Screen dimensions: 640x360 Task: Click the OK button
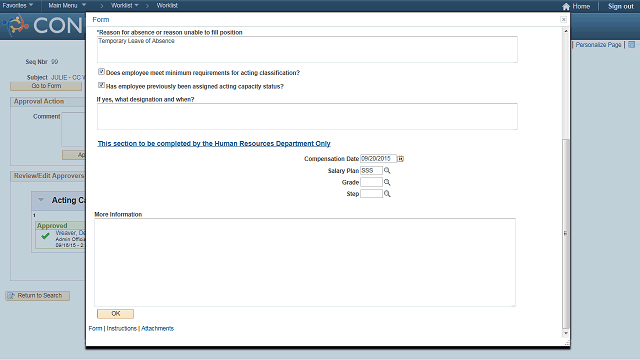116,313
